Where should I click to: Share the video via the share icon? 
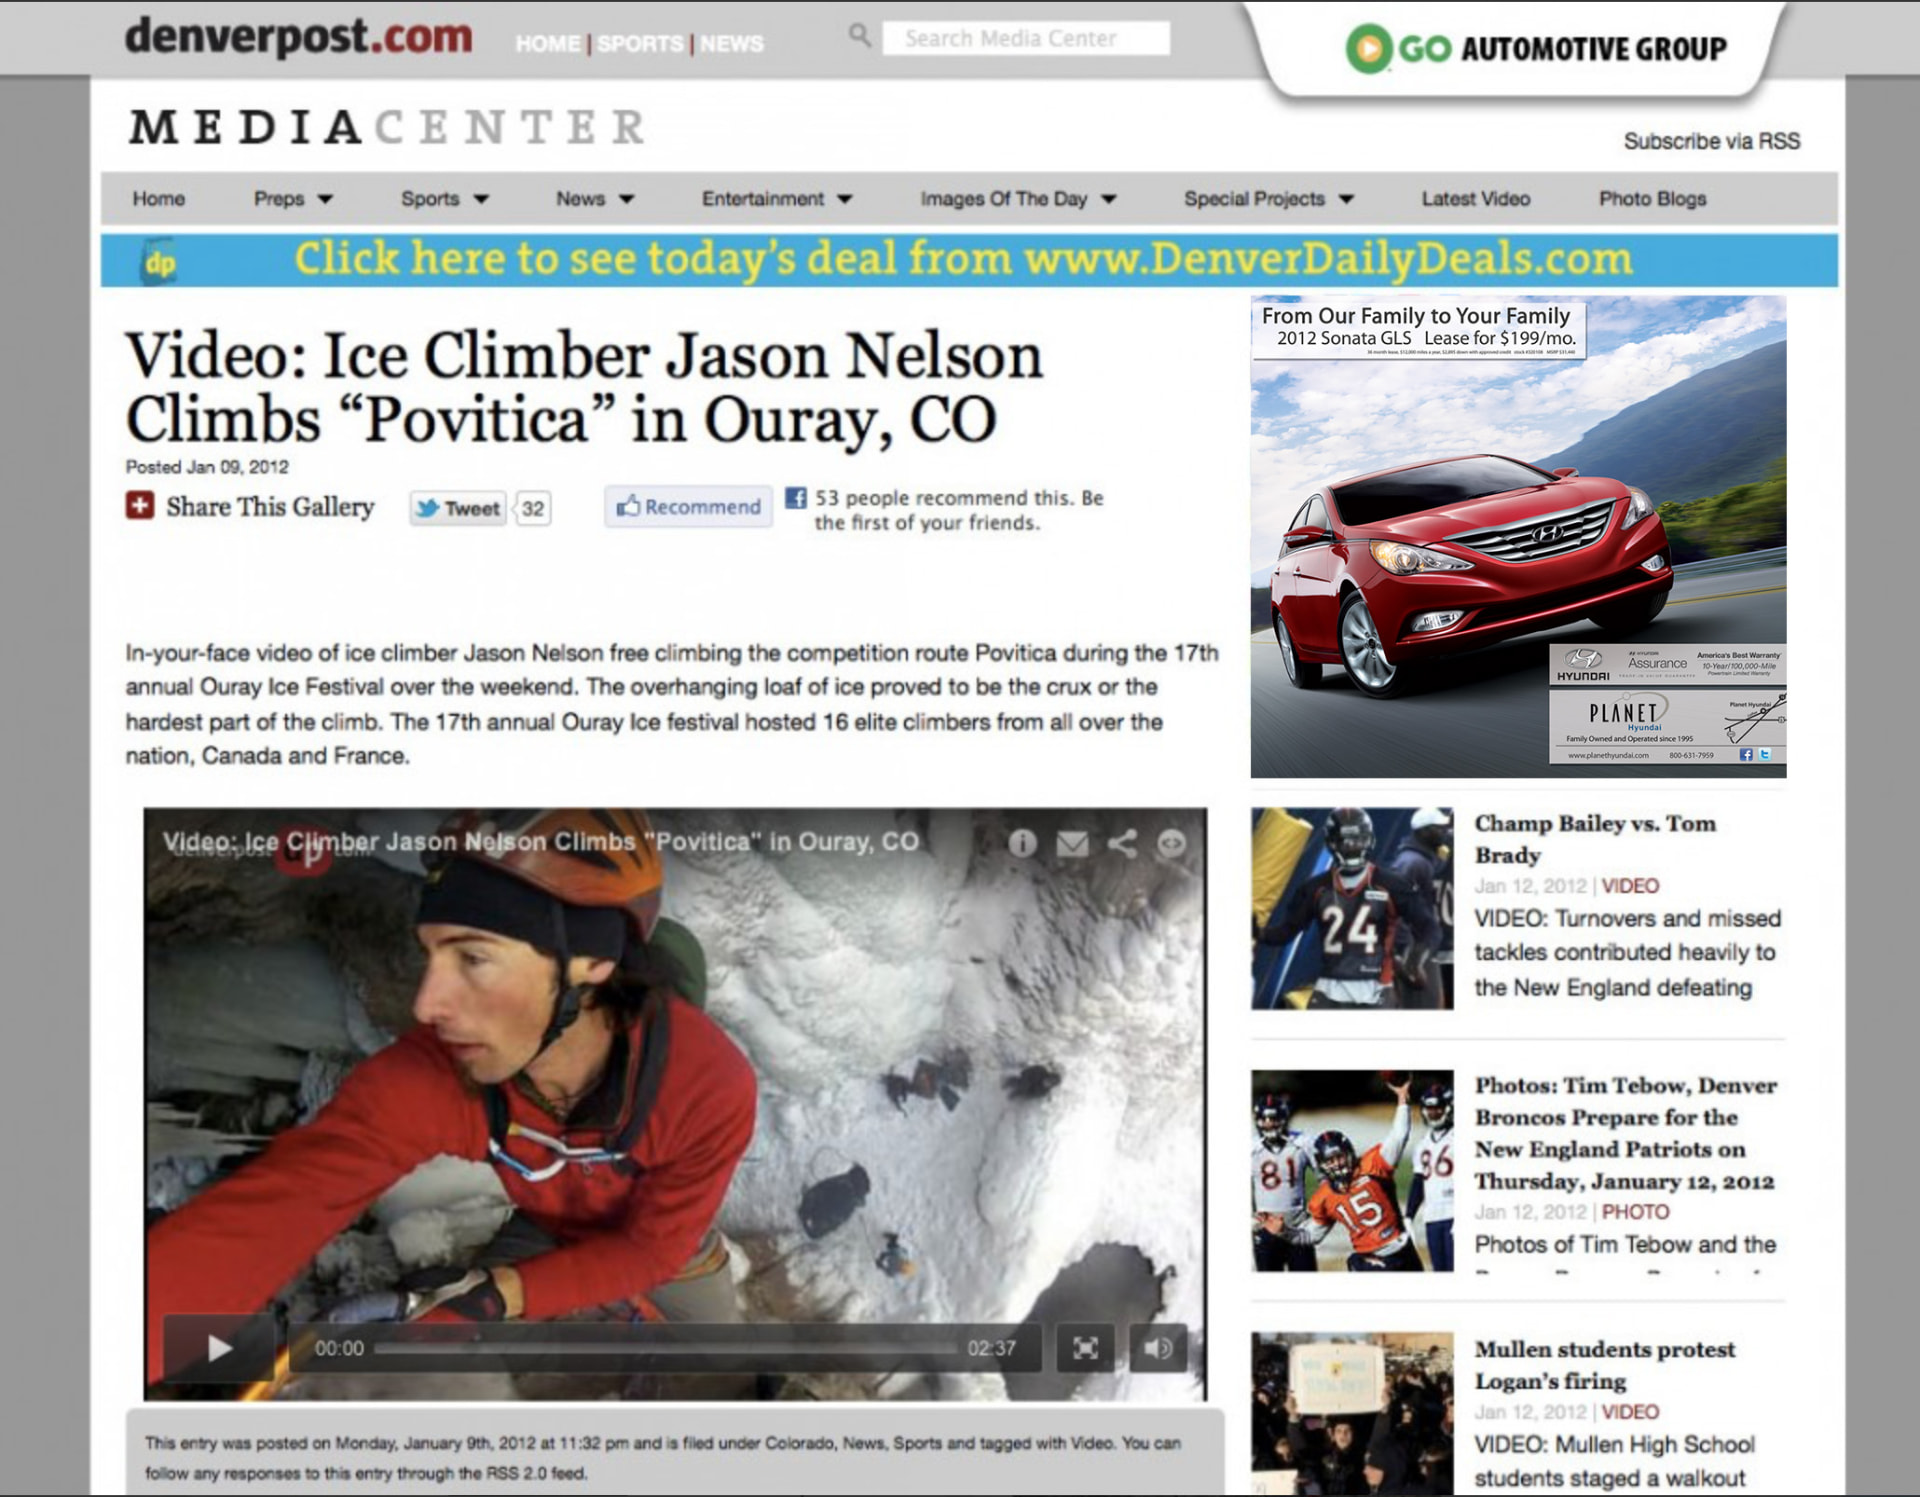1122,843
